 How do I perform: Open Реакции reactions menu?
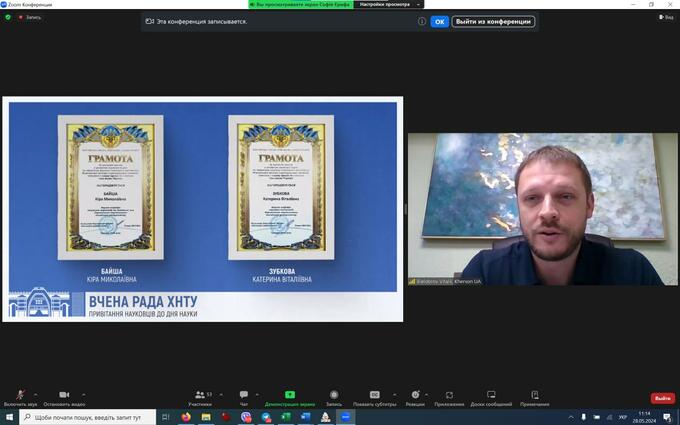(x=415, y=398)
